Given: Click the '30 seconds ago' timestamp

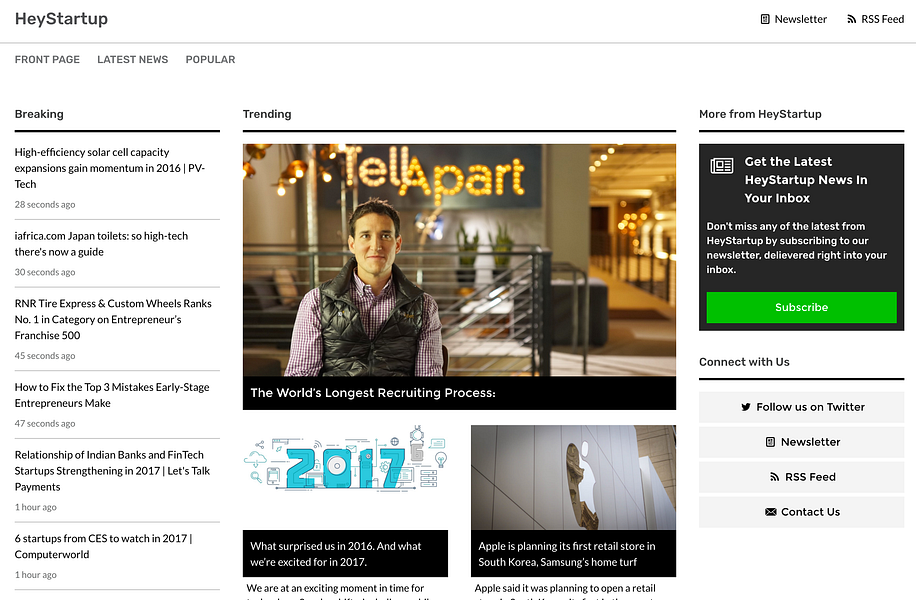Looking at the screenshot, I should click(45, 272).
